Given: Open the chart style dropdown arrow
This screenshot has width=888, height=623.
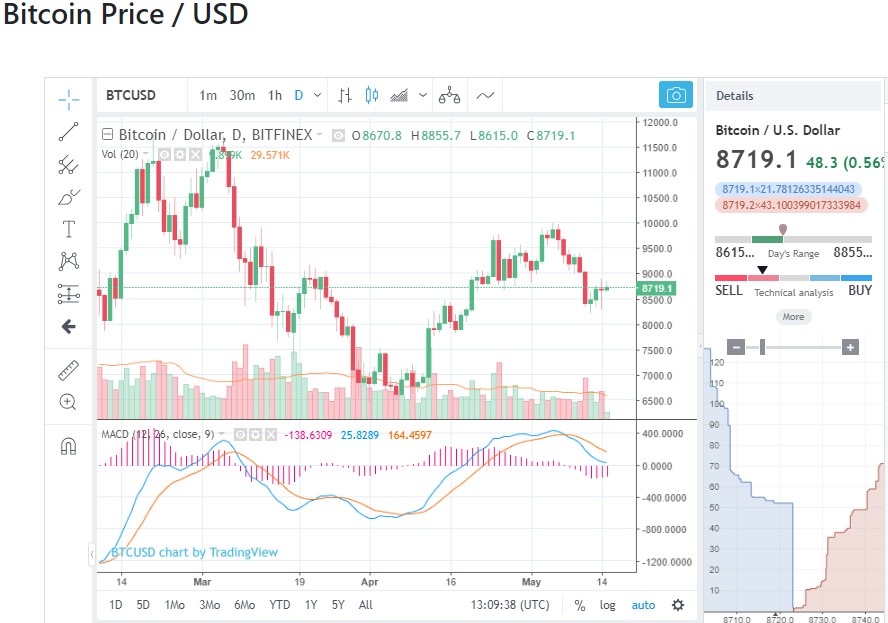Looking at the screenshot, I should pyautogui.click(x=422, y=95).
